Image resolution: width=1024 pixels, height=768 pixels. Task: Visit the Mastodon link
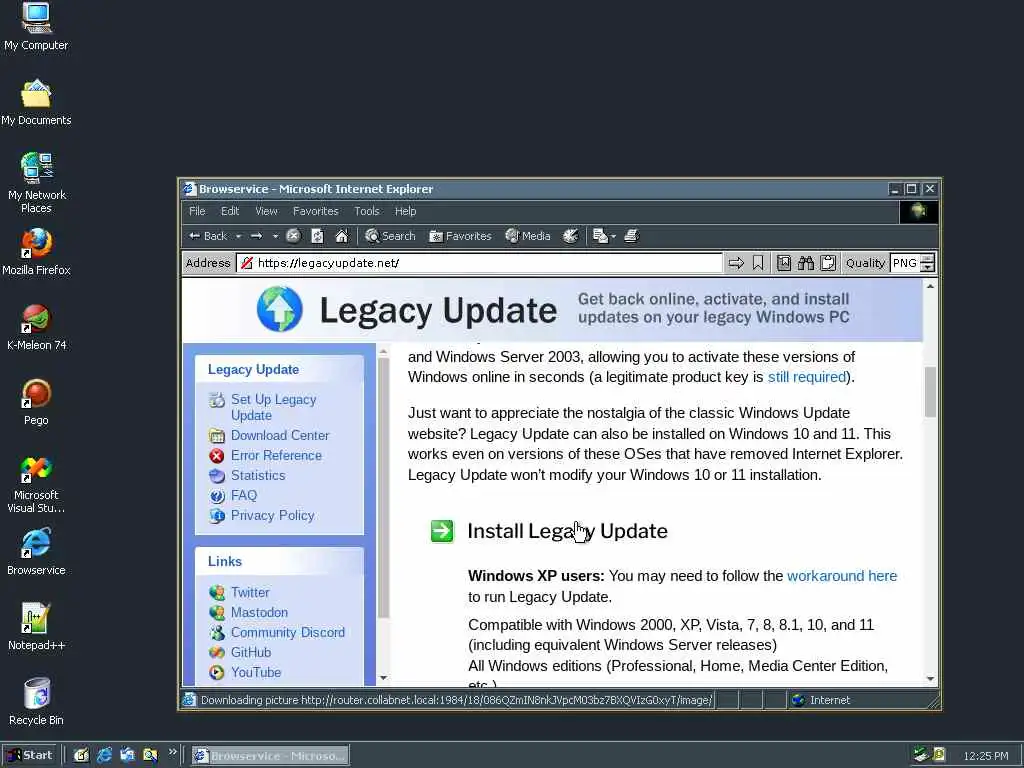pyautogui.click(x=259, y=612)
